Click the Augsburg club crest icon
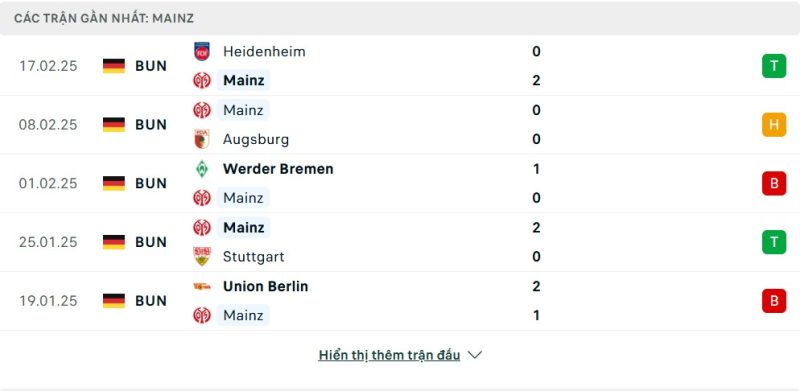This screenshot has width=800, height=391. coord(202,139)
